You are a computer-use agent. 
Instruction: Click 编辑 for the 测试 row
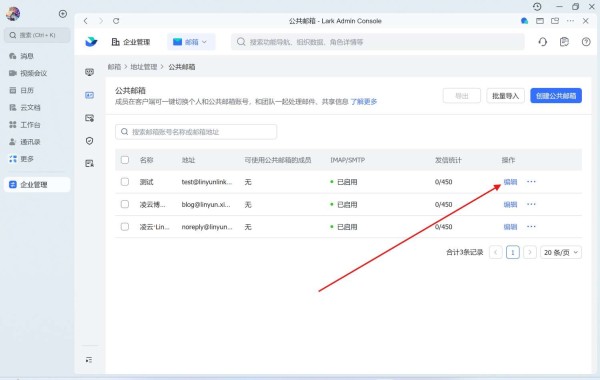510,182
